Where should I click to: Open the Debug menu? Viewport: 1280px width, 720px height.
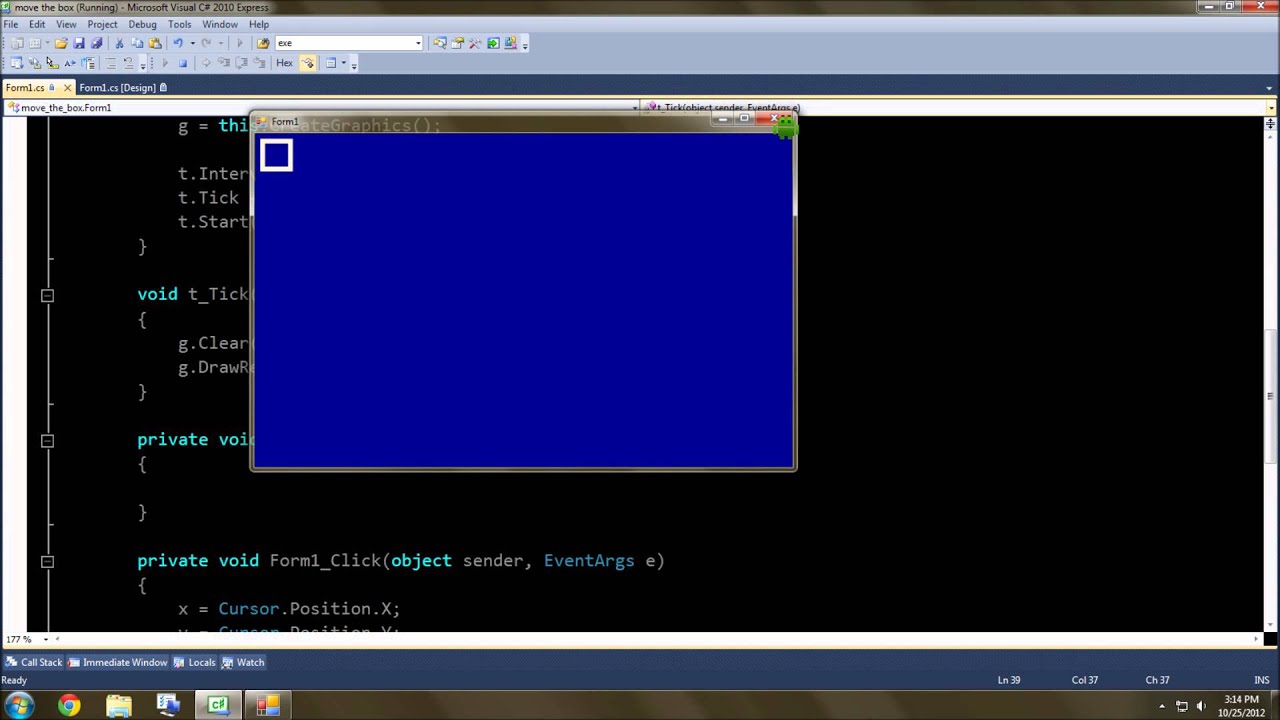pyautogui.click(x=142, y=24)
